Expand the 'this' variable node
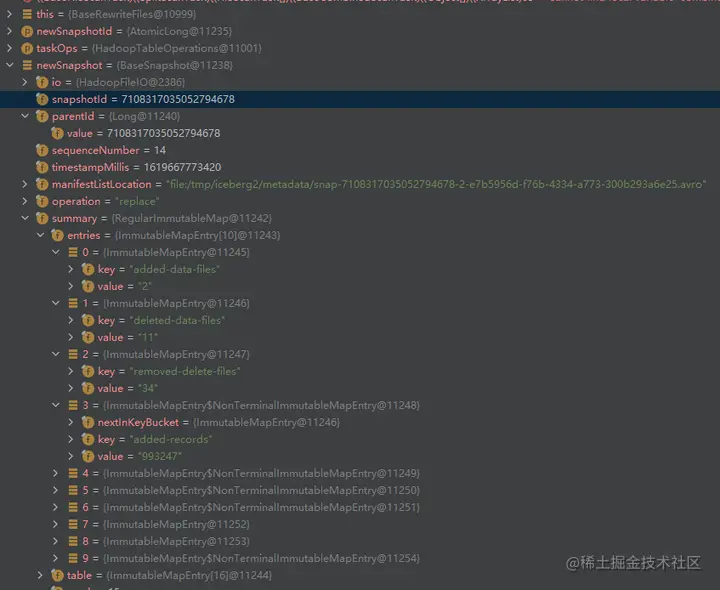 9,14
